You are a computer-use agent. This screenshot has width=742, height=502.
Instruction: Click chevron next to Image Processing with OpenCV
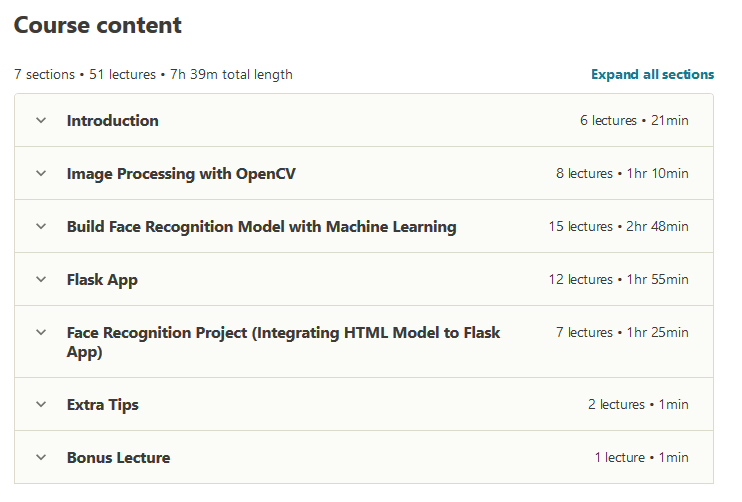[x=41, y=174]
